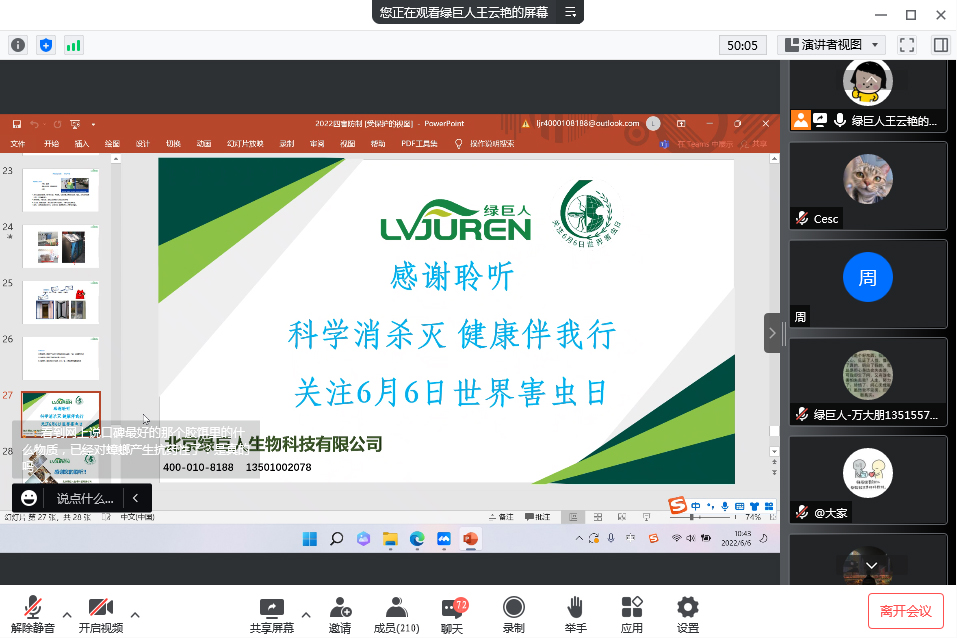Open the 聊天 chat panel
This screenshot has height=638, width=957.
point(452,614)
